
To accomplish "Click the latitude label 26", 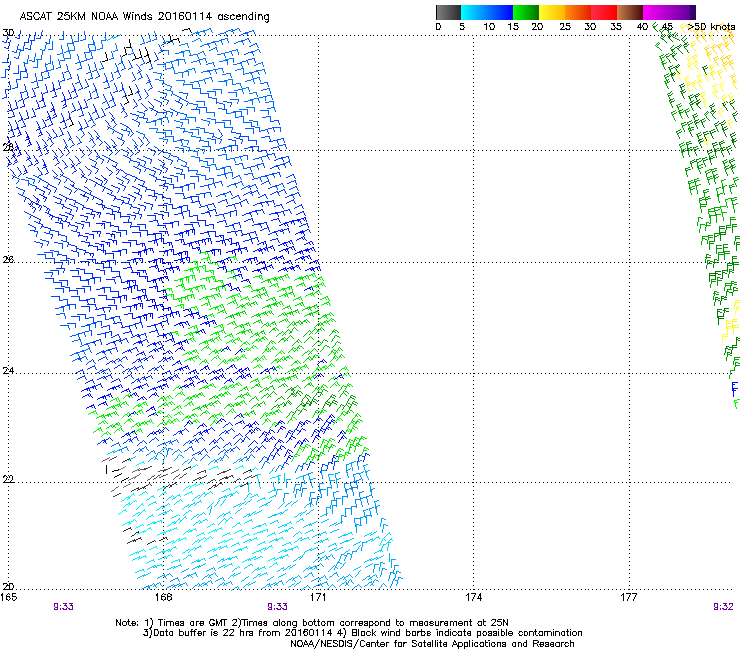I will click(x=8, y=259).
